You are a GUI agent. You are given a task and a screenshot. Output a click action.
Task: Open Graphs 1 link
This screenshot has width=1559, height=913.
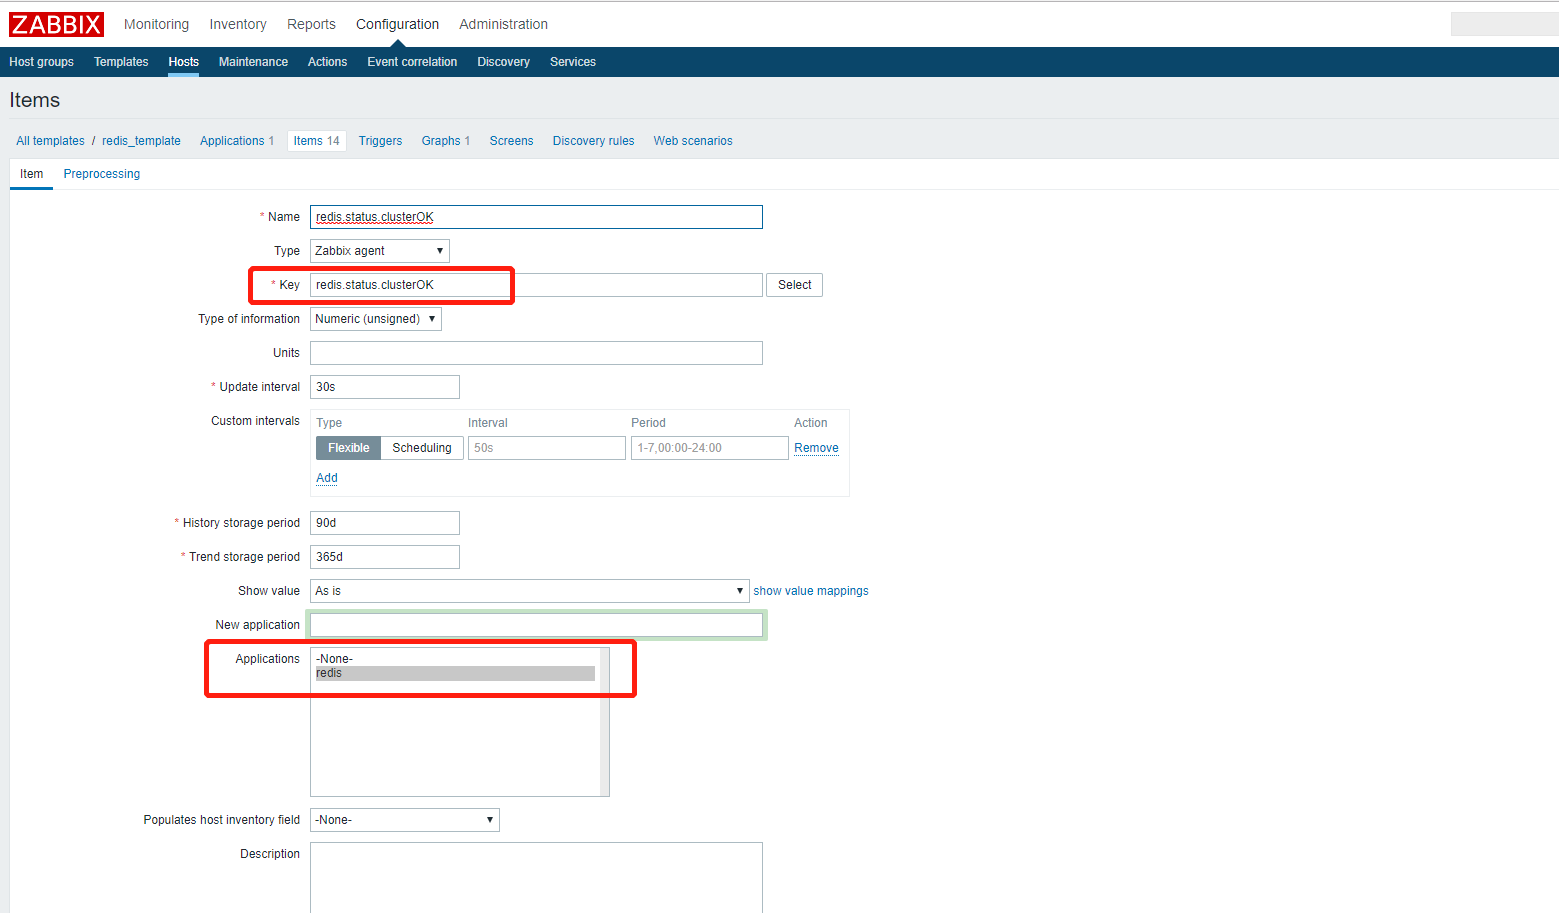point(446,141)
